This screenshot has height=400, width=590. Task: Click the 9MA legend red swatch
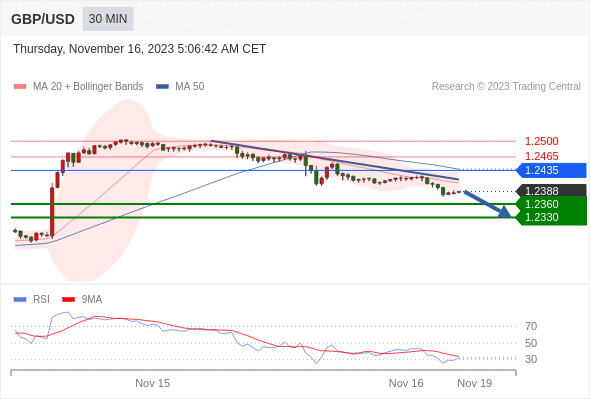[x=68, y=300]
